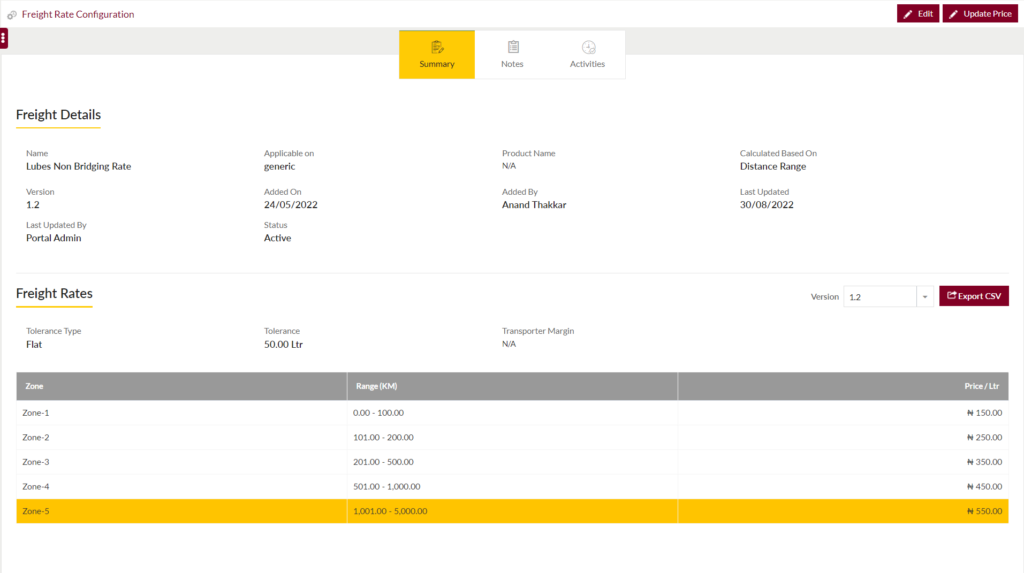Image resolution: width=1024 pixels, height=573 pixels.
Task: Click range 201.00 - 500.00
Action: tap(383, 462)
